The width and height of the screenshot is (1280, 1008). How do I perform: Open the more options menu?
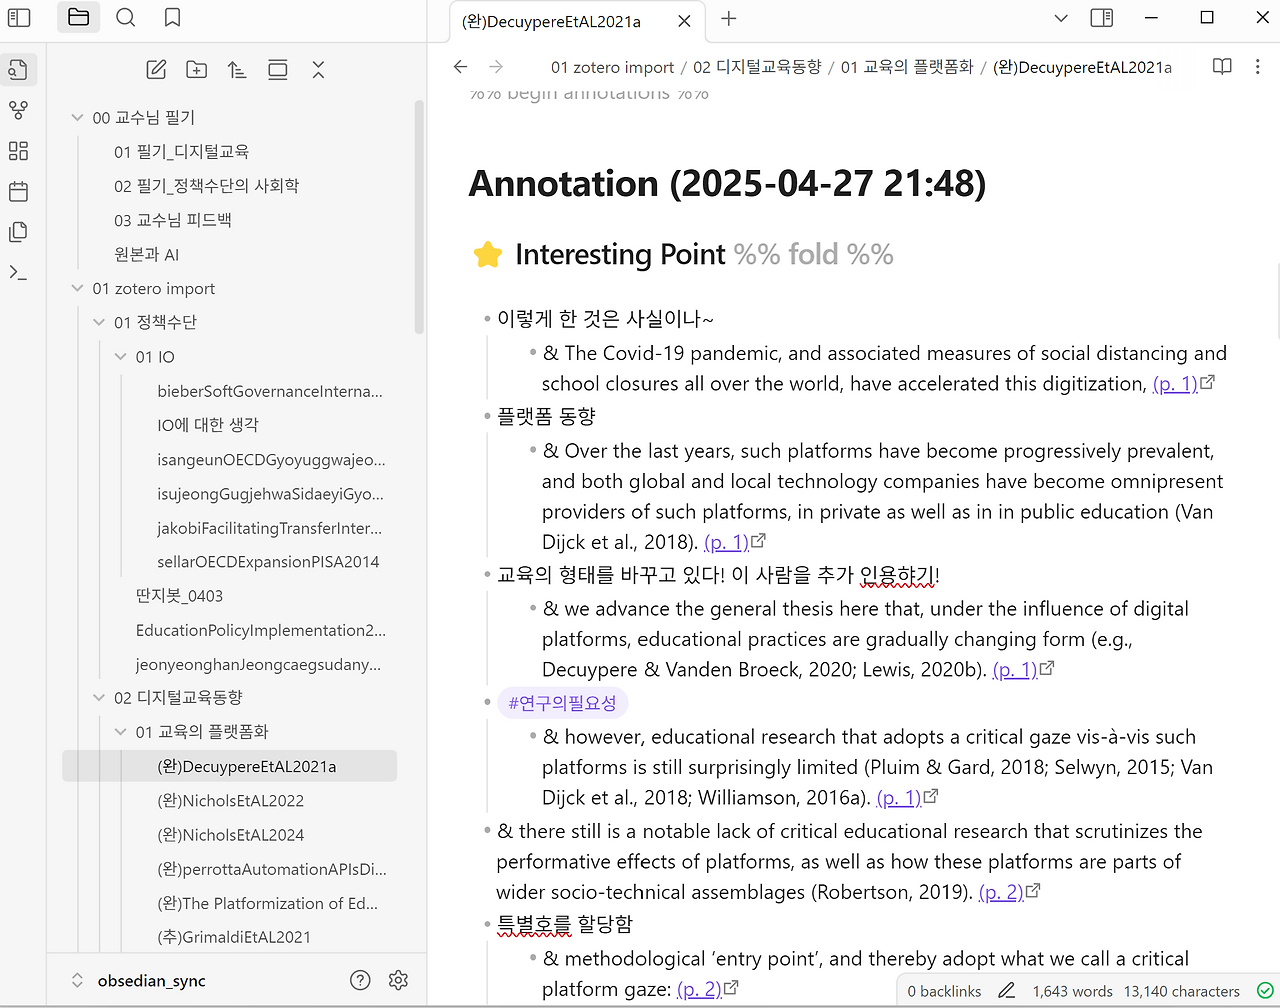pyautogui.click(x=1258, y=66)
